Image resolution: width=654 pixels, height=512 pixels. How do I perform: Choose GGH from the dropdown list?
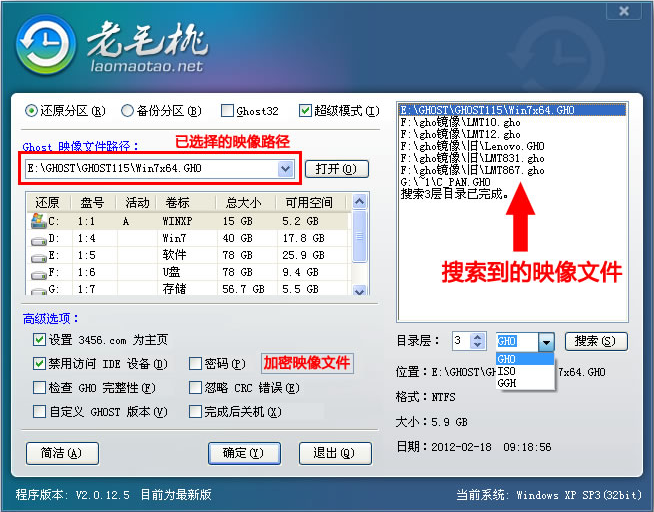[525, 383]
